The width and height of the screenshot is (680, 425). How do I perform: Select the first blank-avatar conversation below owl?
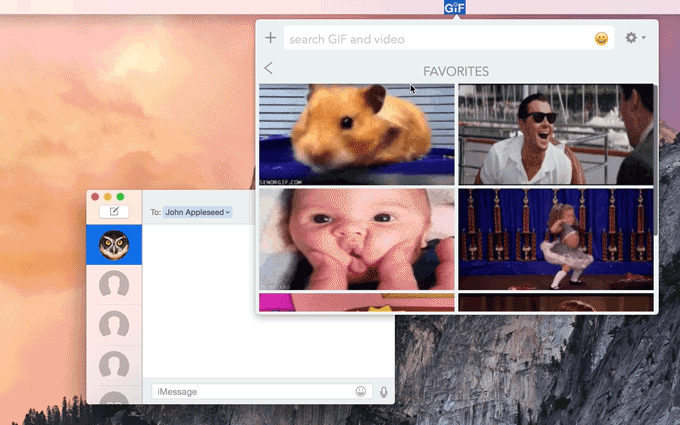click(x=114, y=286)
